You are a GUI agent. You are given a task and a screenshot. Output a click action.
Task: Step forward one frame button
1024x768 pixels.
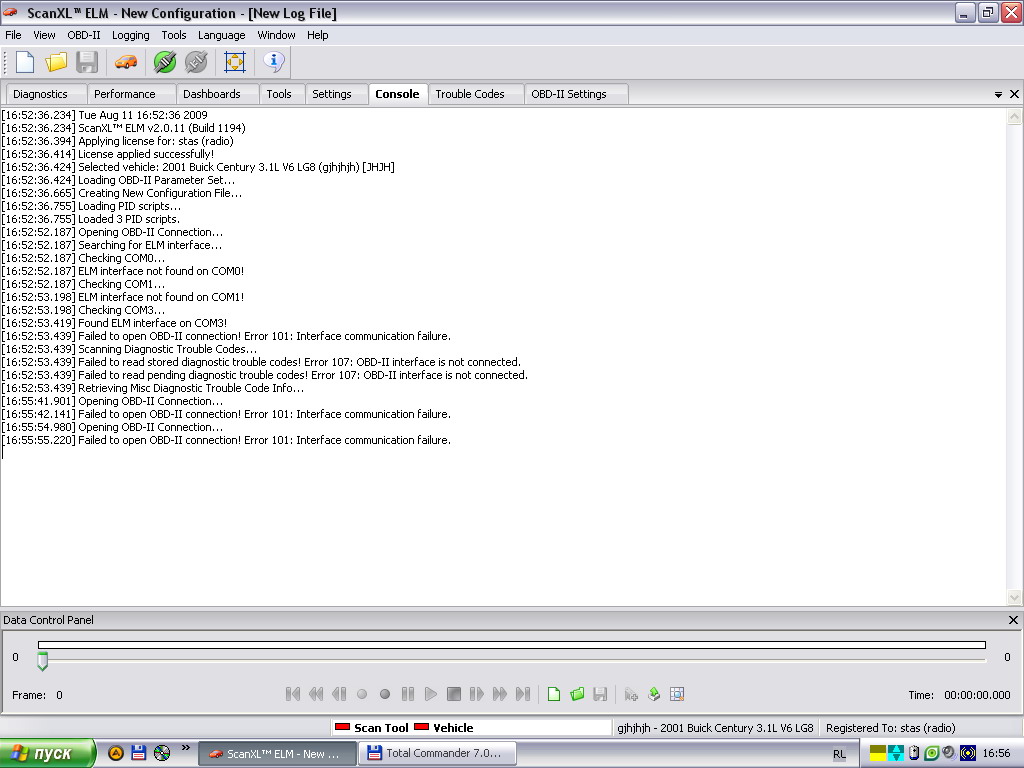[x=477, y=694]
